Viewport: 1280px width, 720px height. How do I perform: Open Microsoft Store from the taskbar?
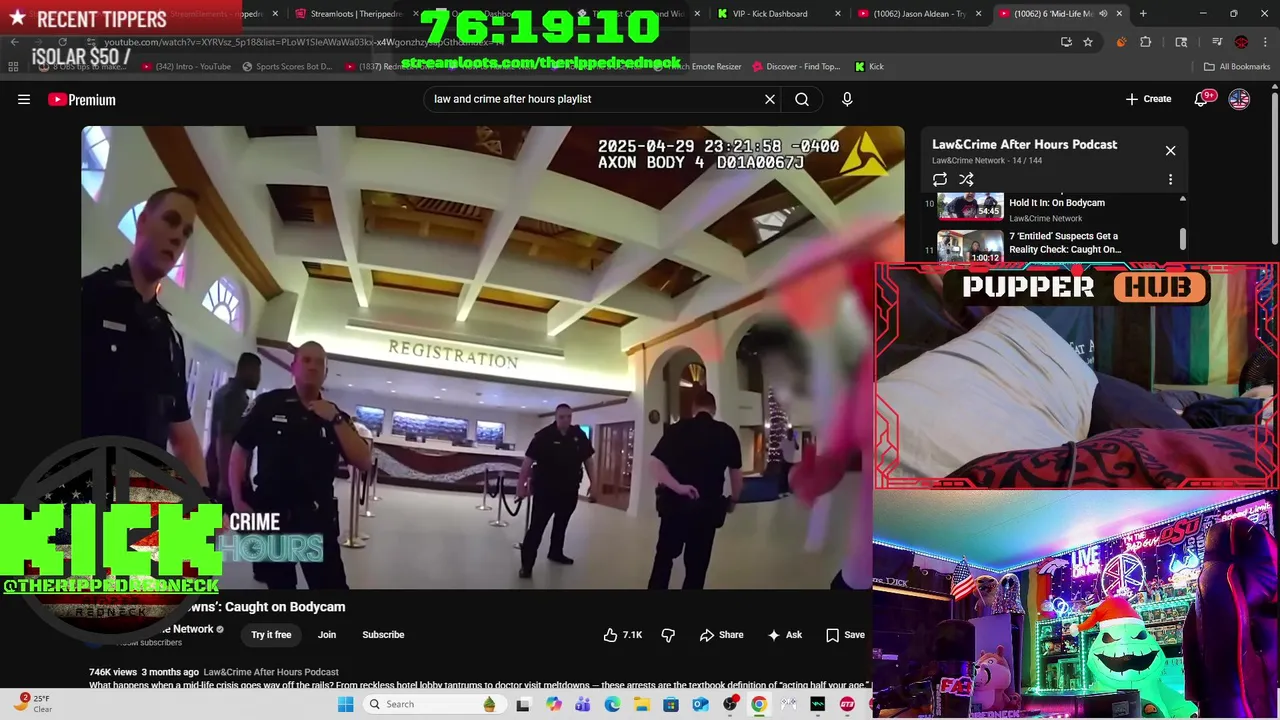click(x=671, y=705)
